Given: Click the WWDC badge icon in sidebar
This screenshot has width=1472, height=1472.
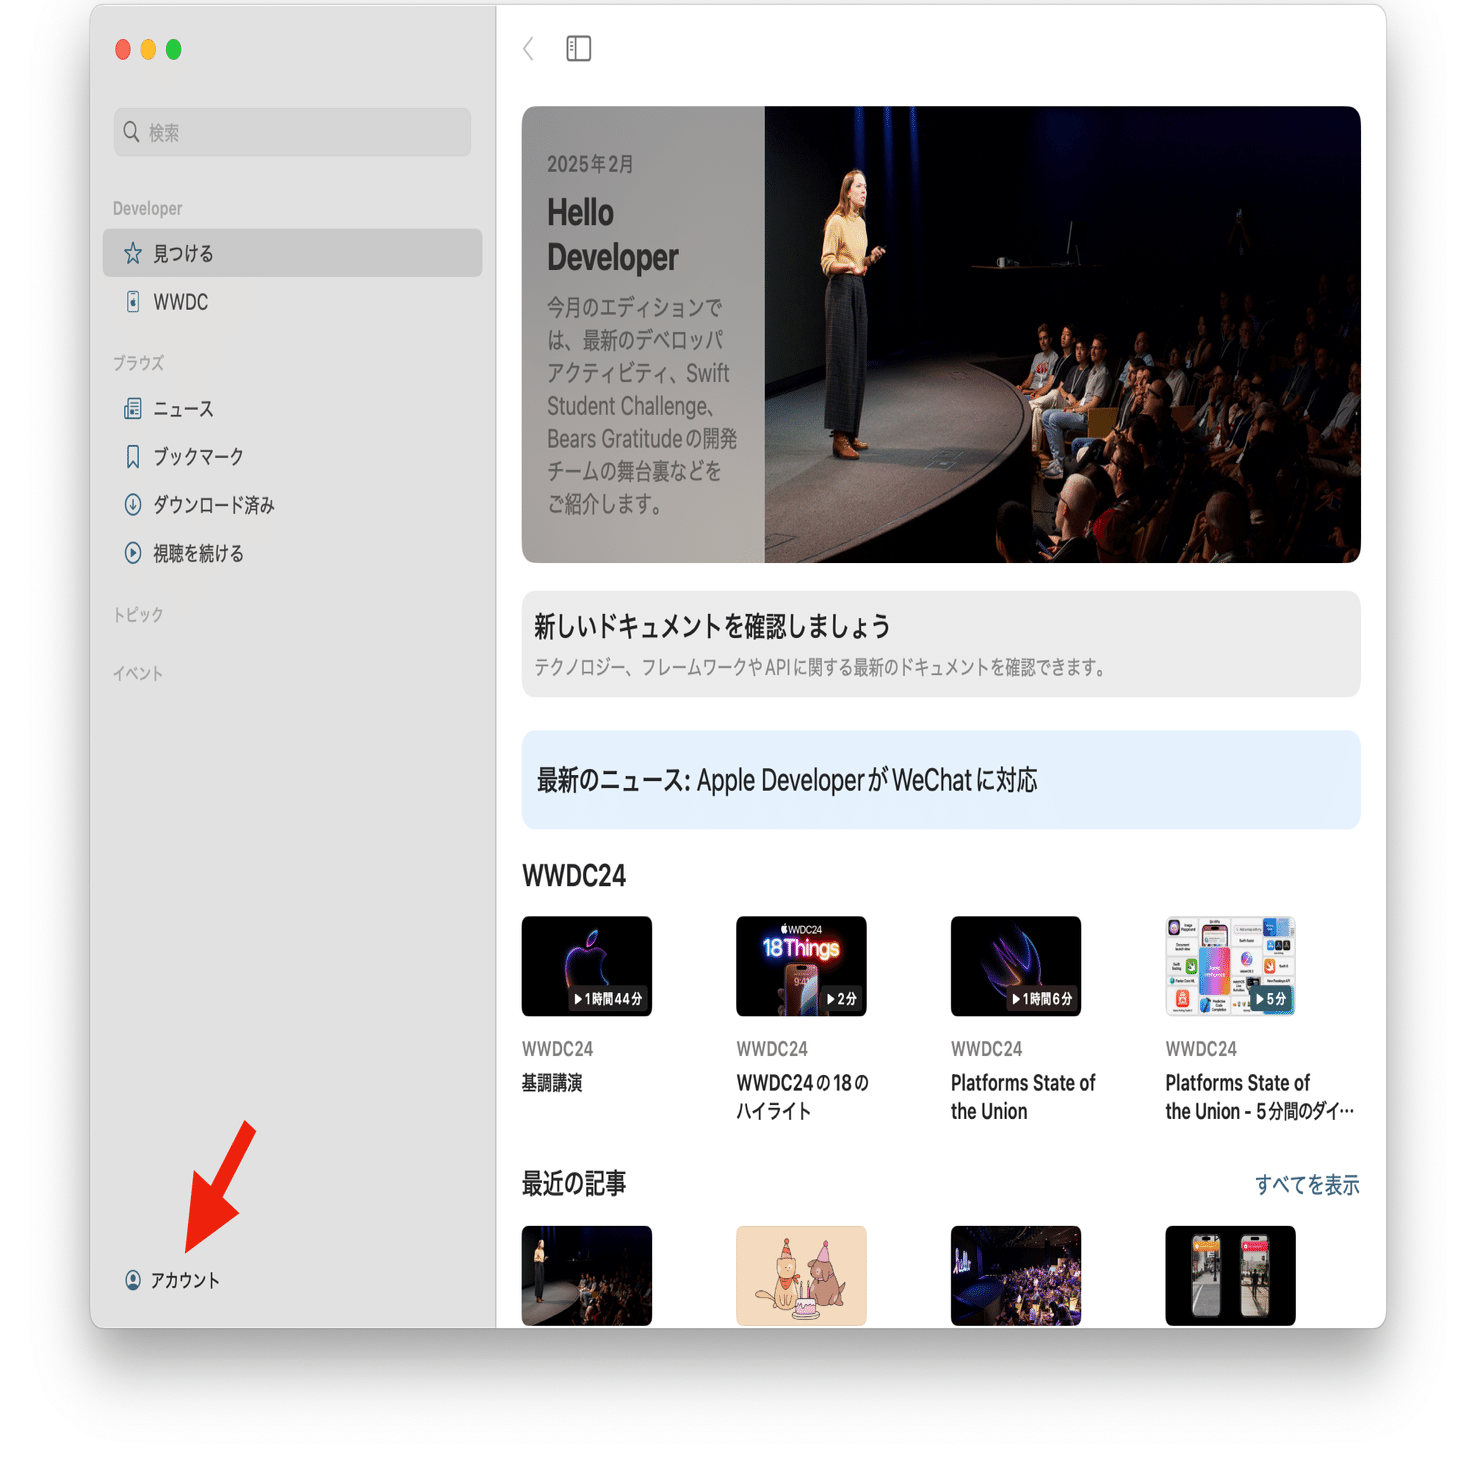Looking at the screenshot, I should point(133,302).
